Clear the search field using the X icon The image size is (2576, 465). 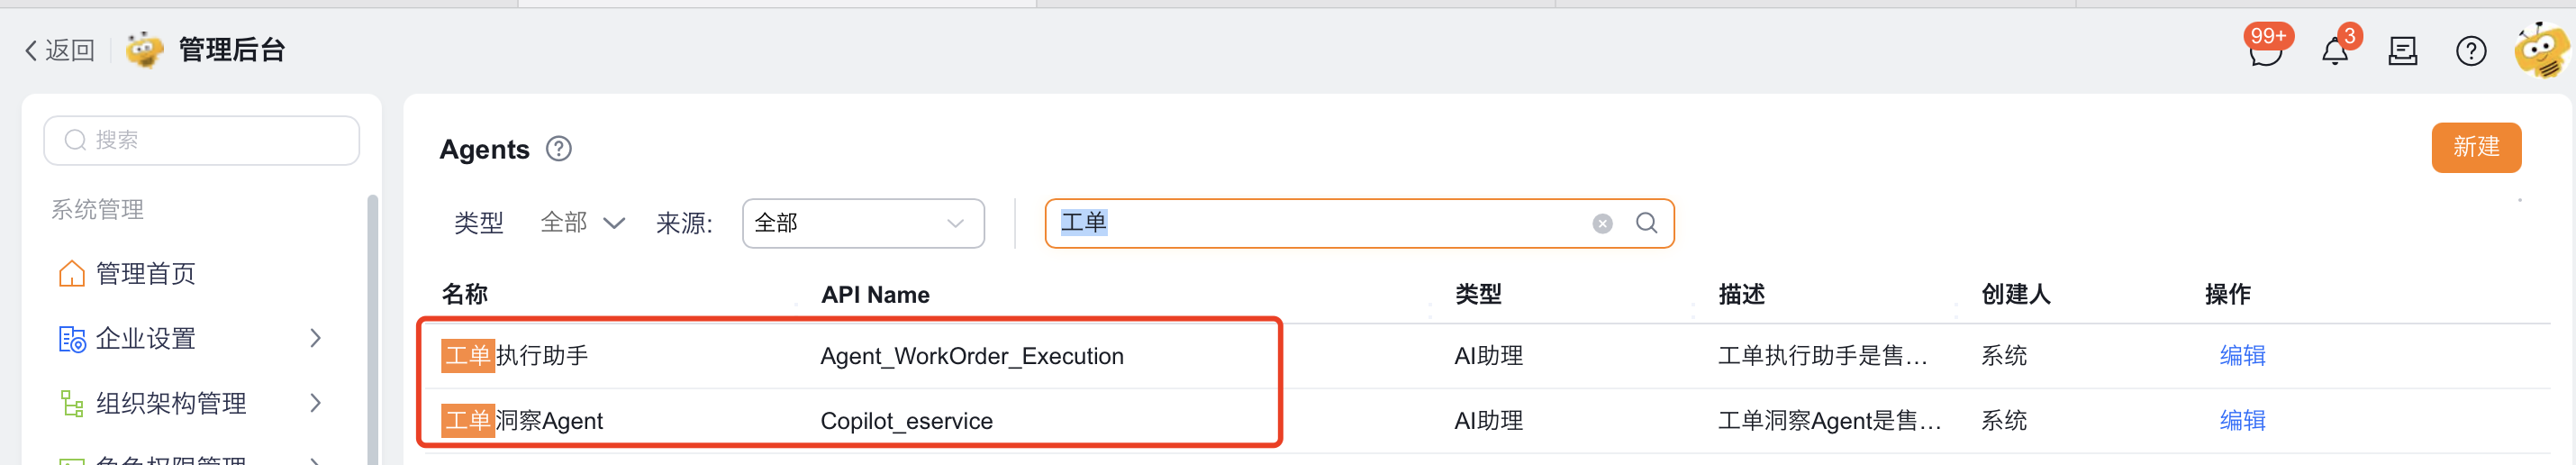(x=1602, y=223)
